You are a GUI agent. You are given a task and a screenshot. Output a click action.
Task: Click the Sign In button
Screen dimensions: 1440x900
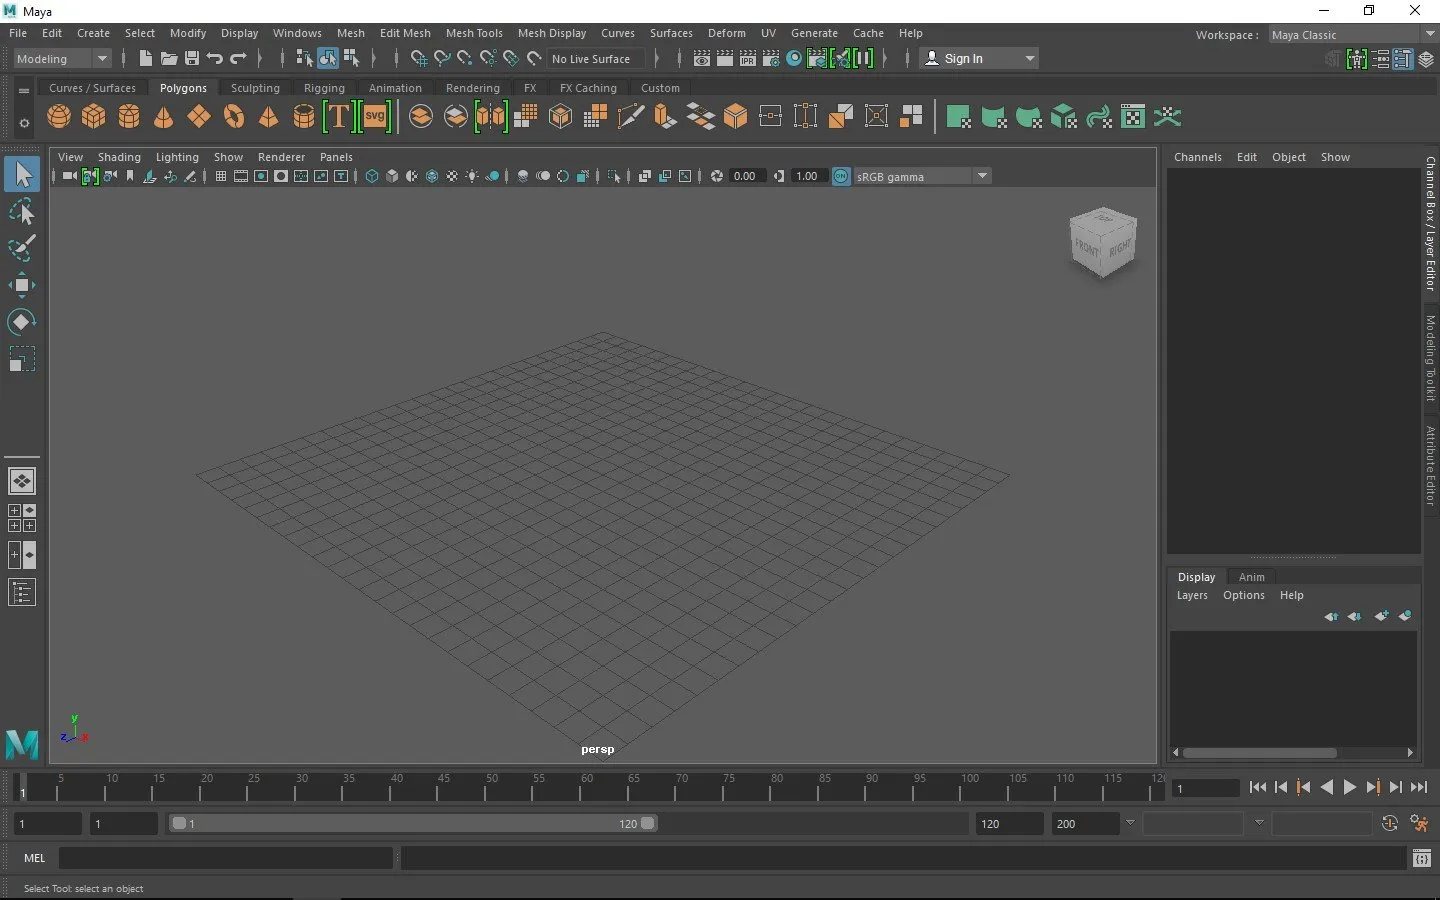[x=979, y=58]
